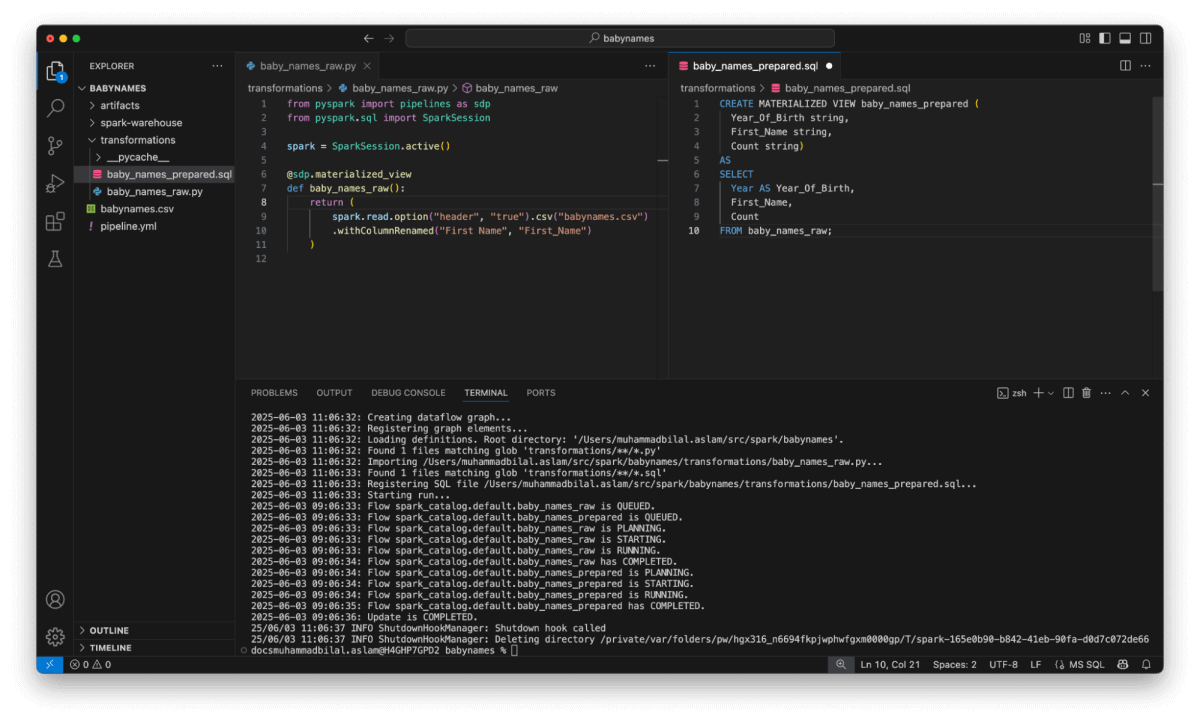Expand the artifacts folder

pos(120,105)
